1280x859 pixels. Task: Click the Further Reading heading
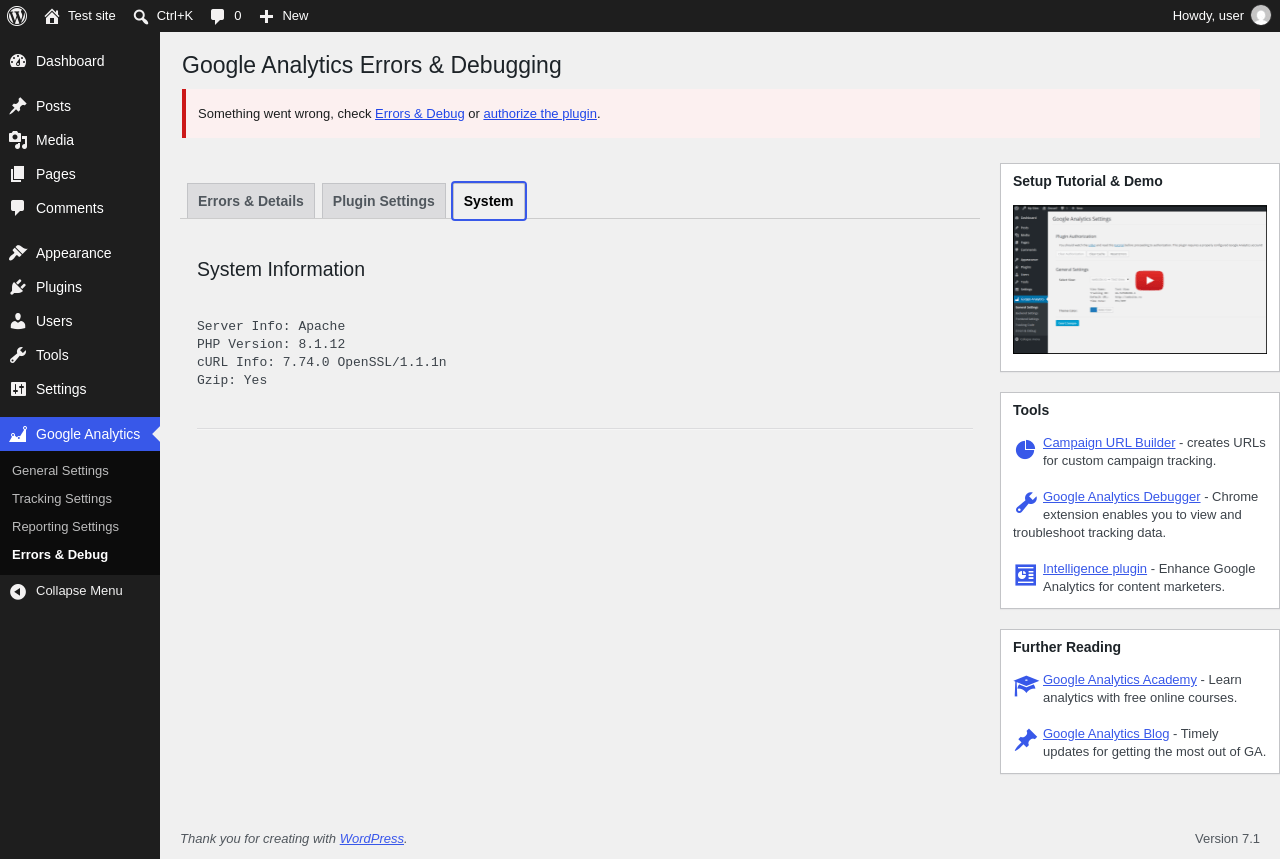1067,647
